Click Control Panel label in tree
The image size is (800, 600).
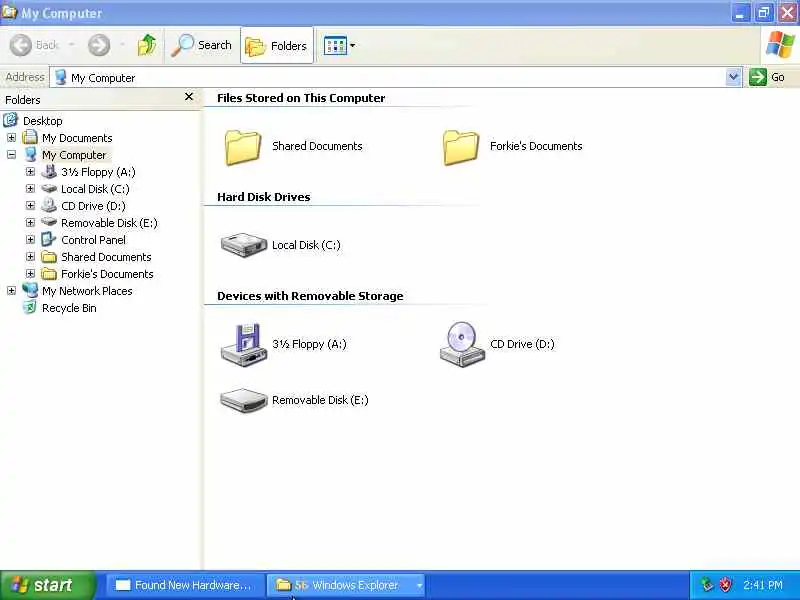click(x=93, y=240)
